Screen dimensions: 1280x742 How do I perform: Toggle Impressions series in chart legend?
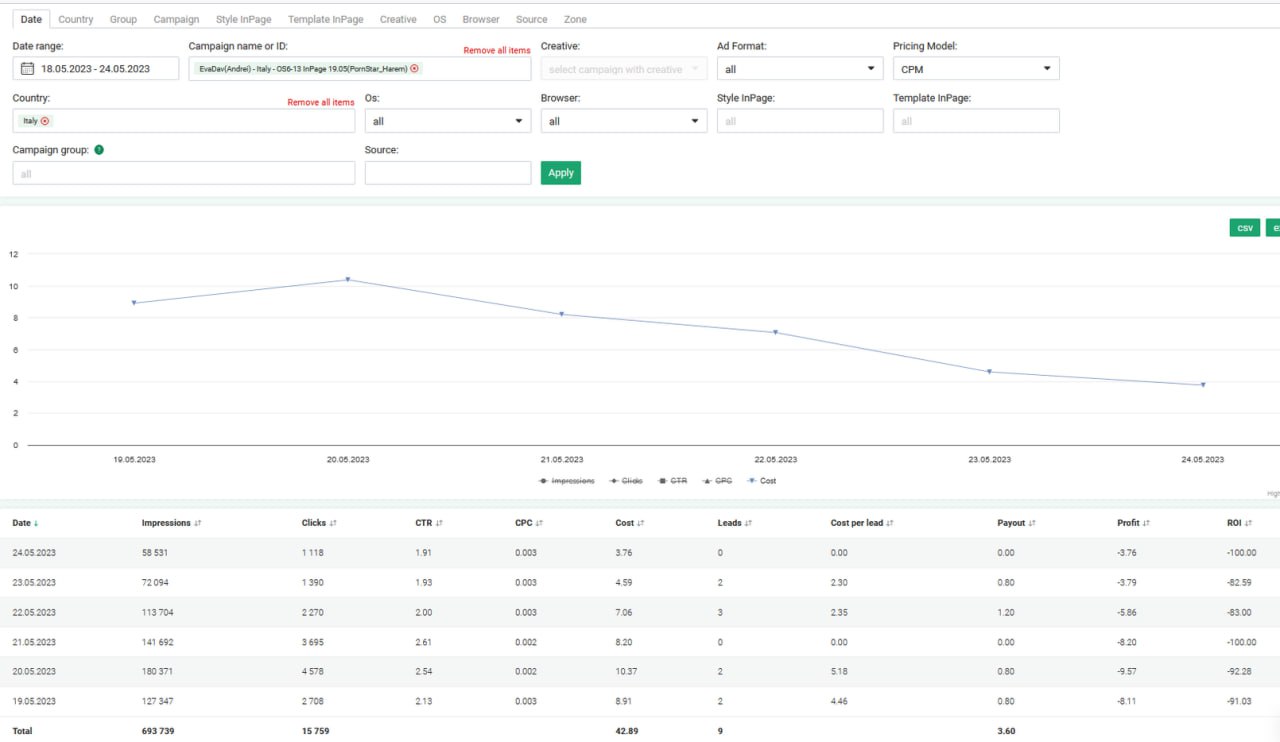(567, 481)
